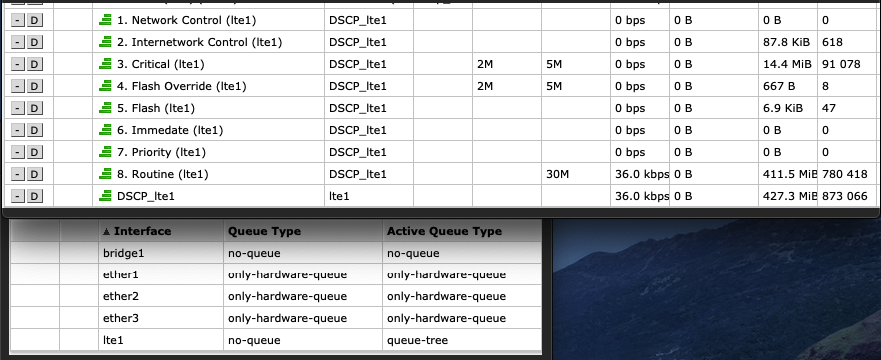This screenshot has height=360, width=881.
Task: Remove the Network Control (lte1) queue with minus button
Action: tap(18, 21)
